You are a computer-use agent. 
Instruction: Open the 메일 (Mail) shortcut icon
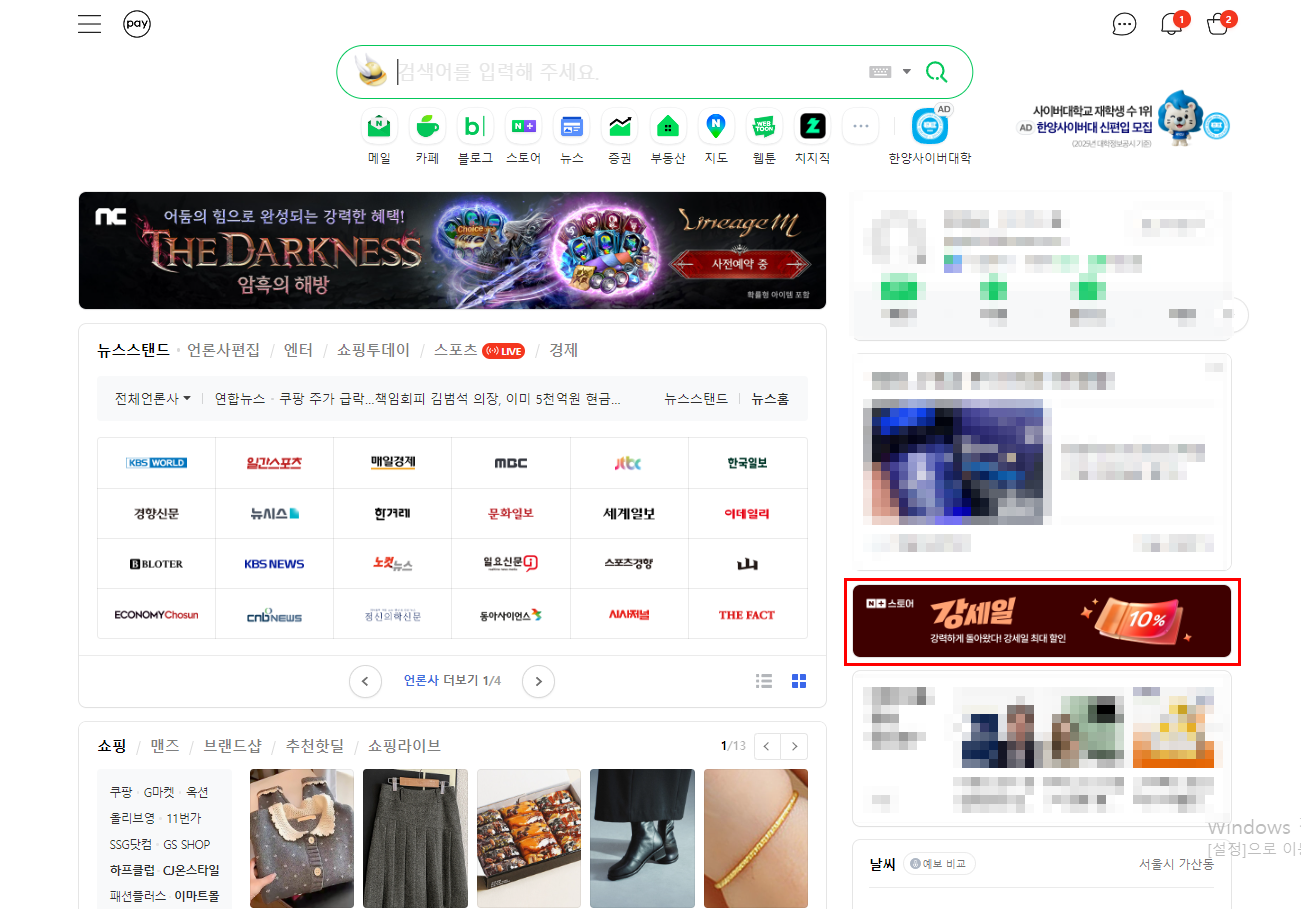point(380,127)
